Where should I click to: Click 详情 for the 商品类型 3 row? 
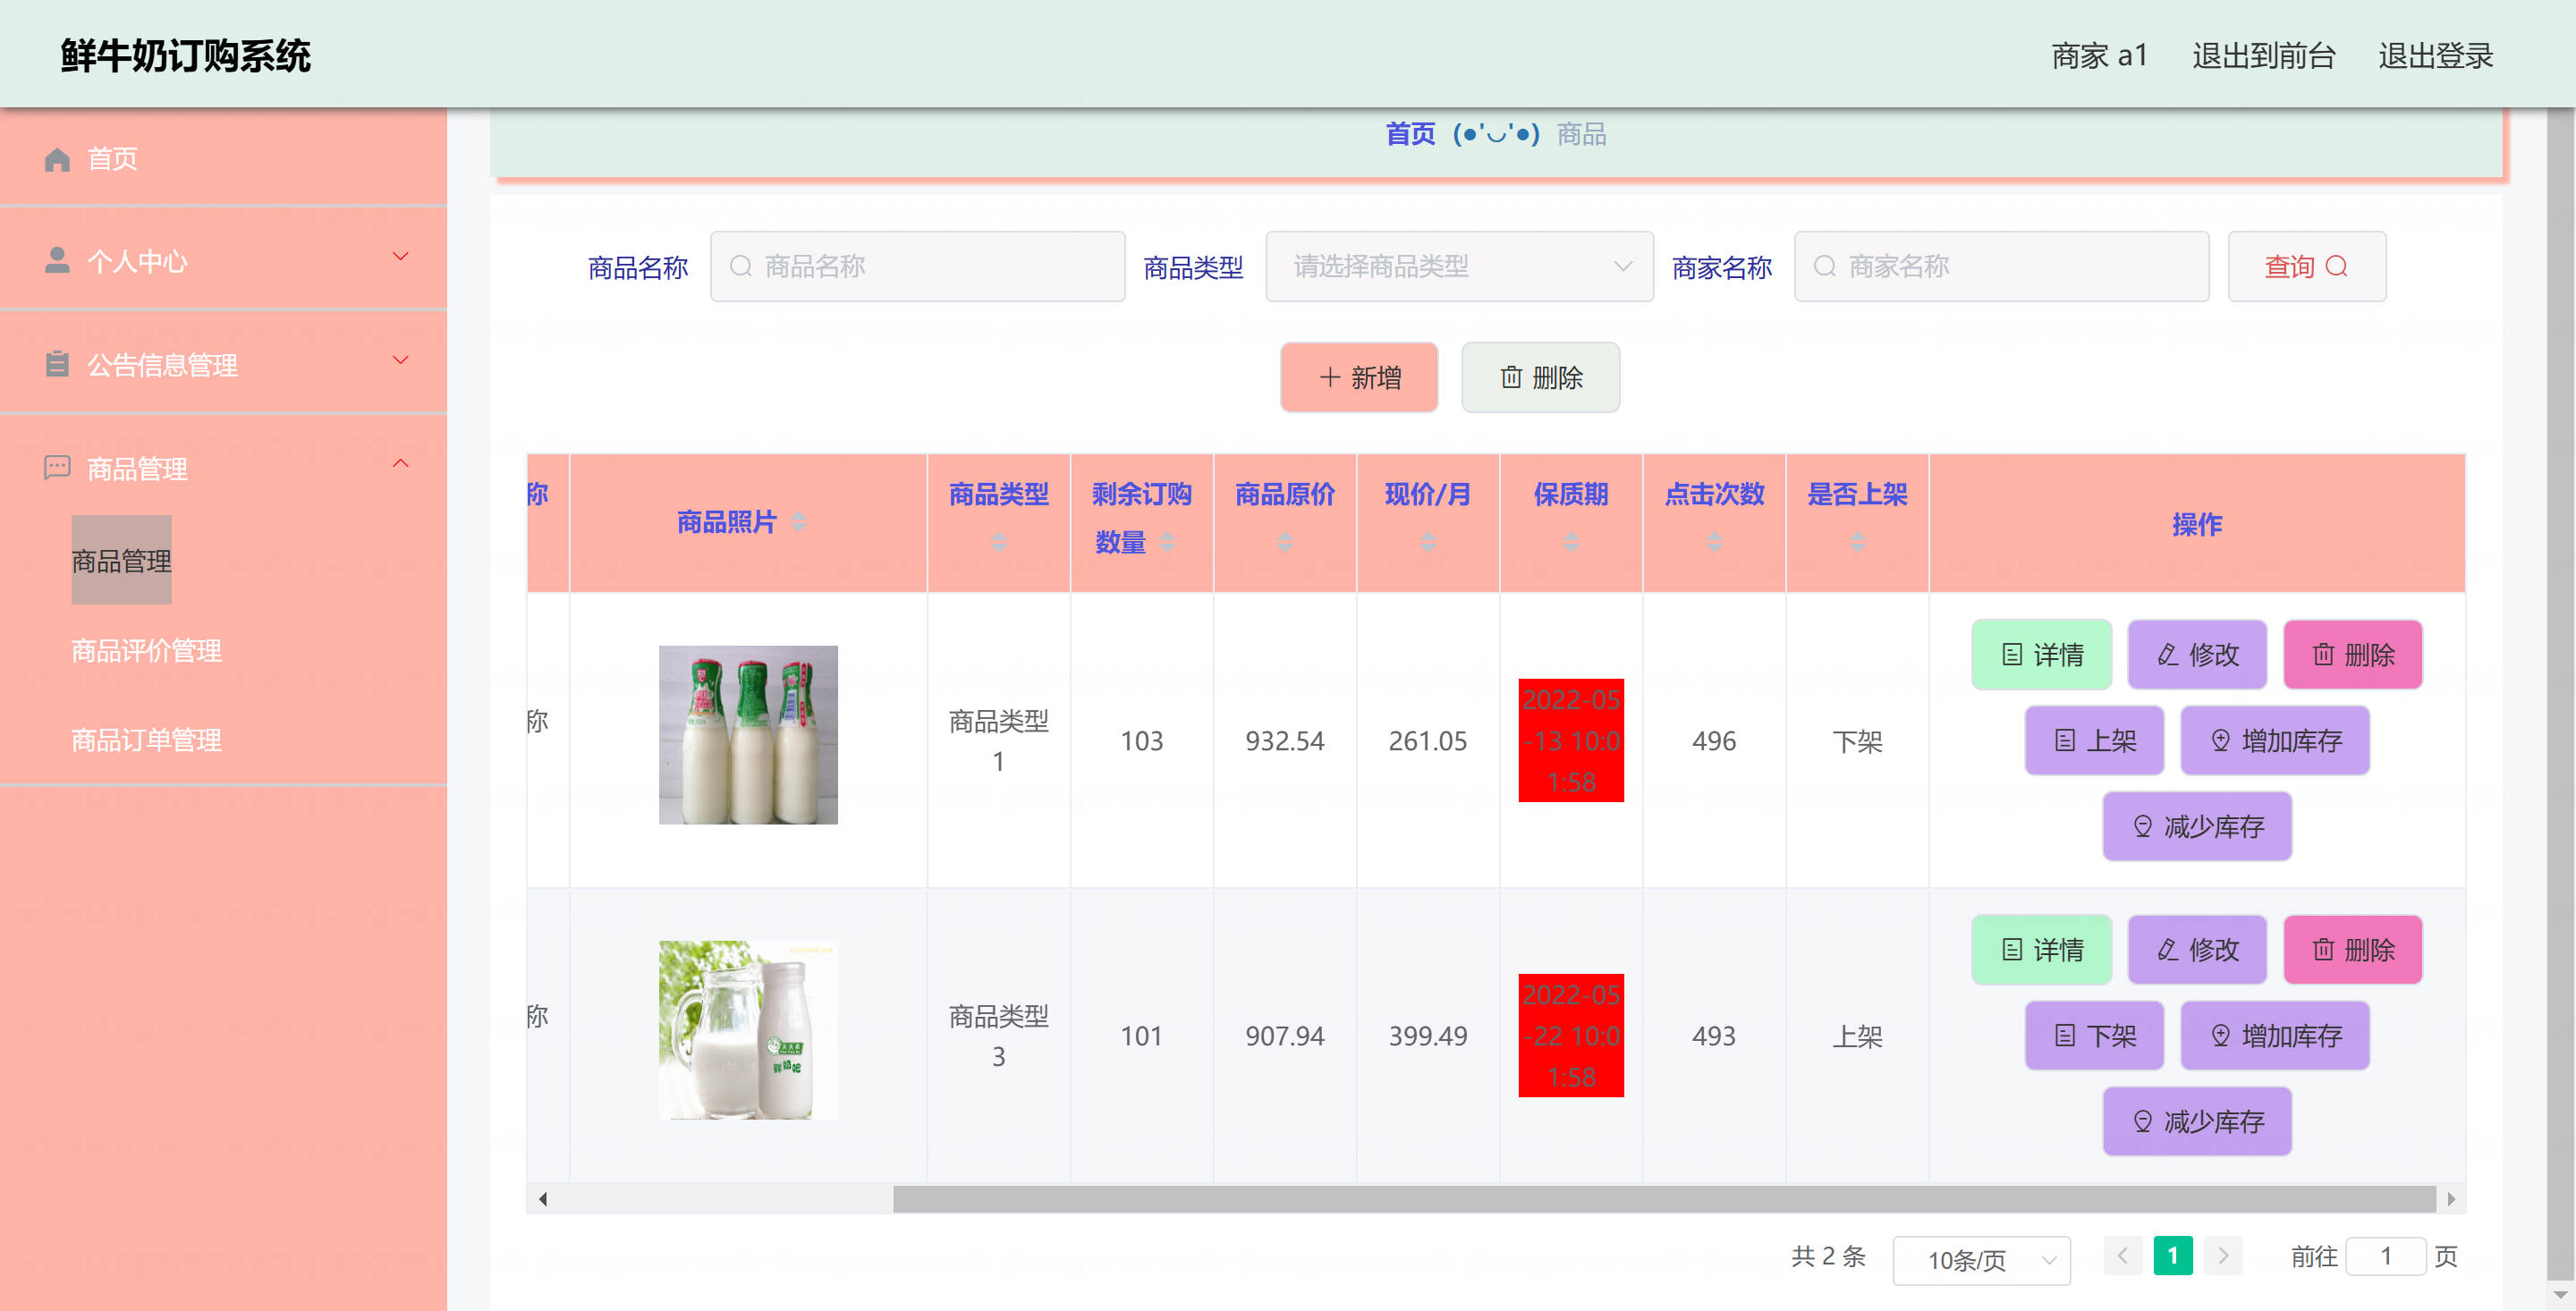2041,949
